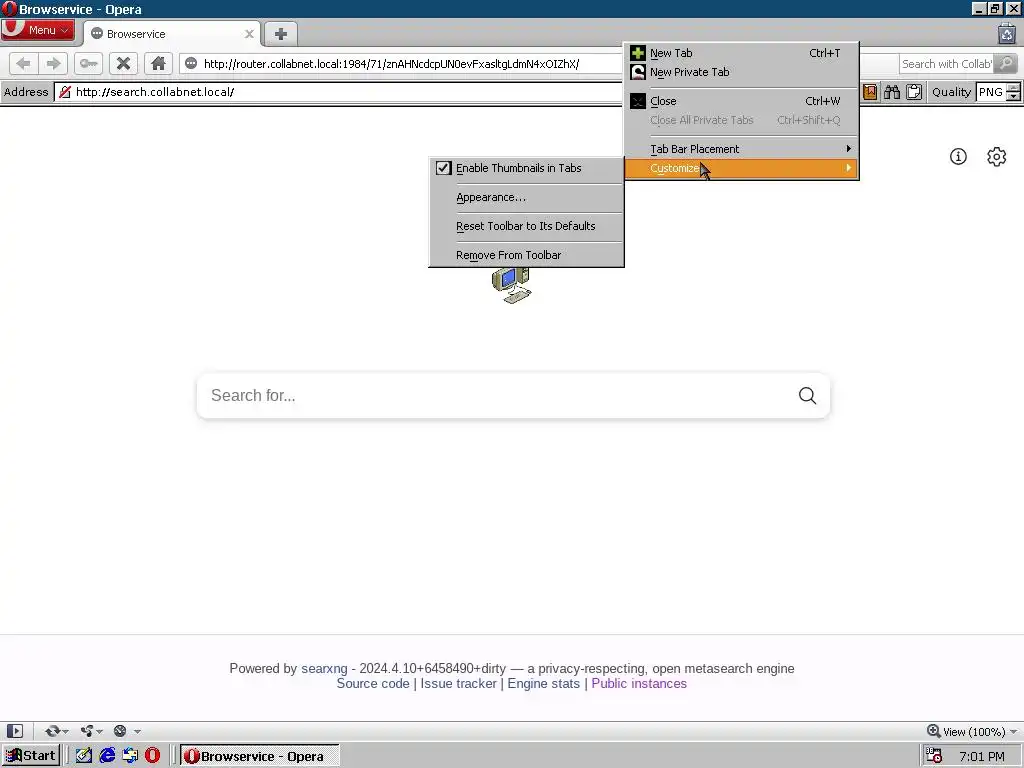This screenshot has width=1024, height=768.
Task: Open the searxng link
Action: click(x=324, y=669)
